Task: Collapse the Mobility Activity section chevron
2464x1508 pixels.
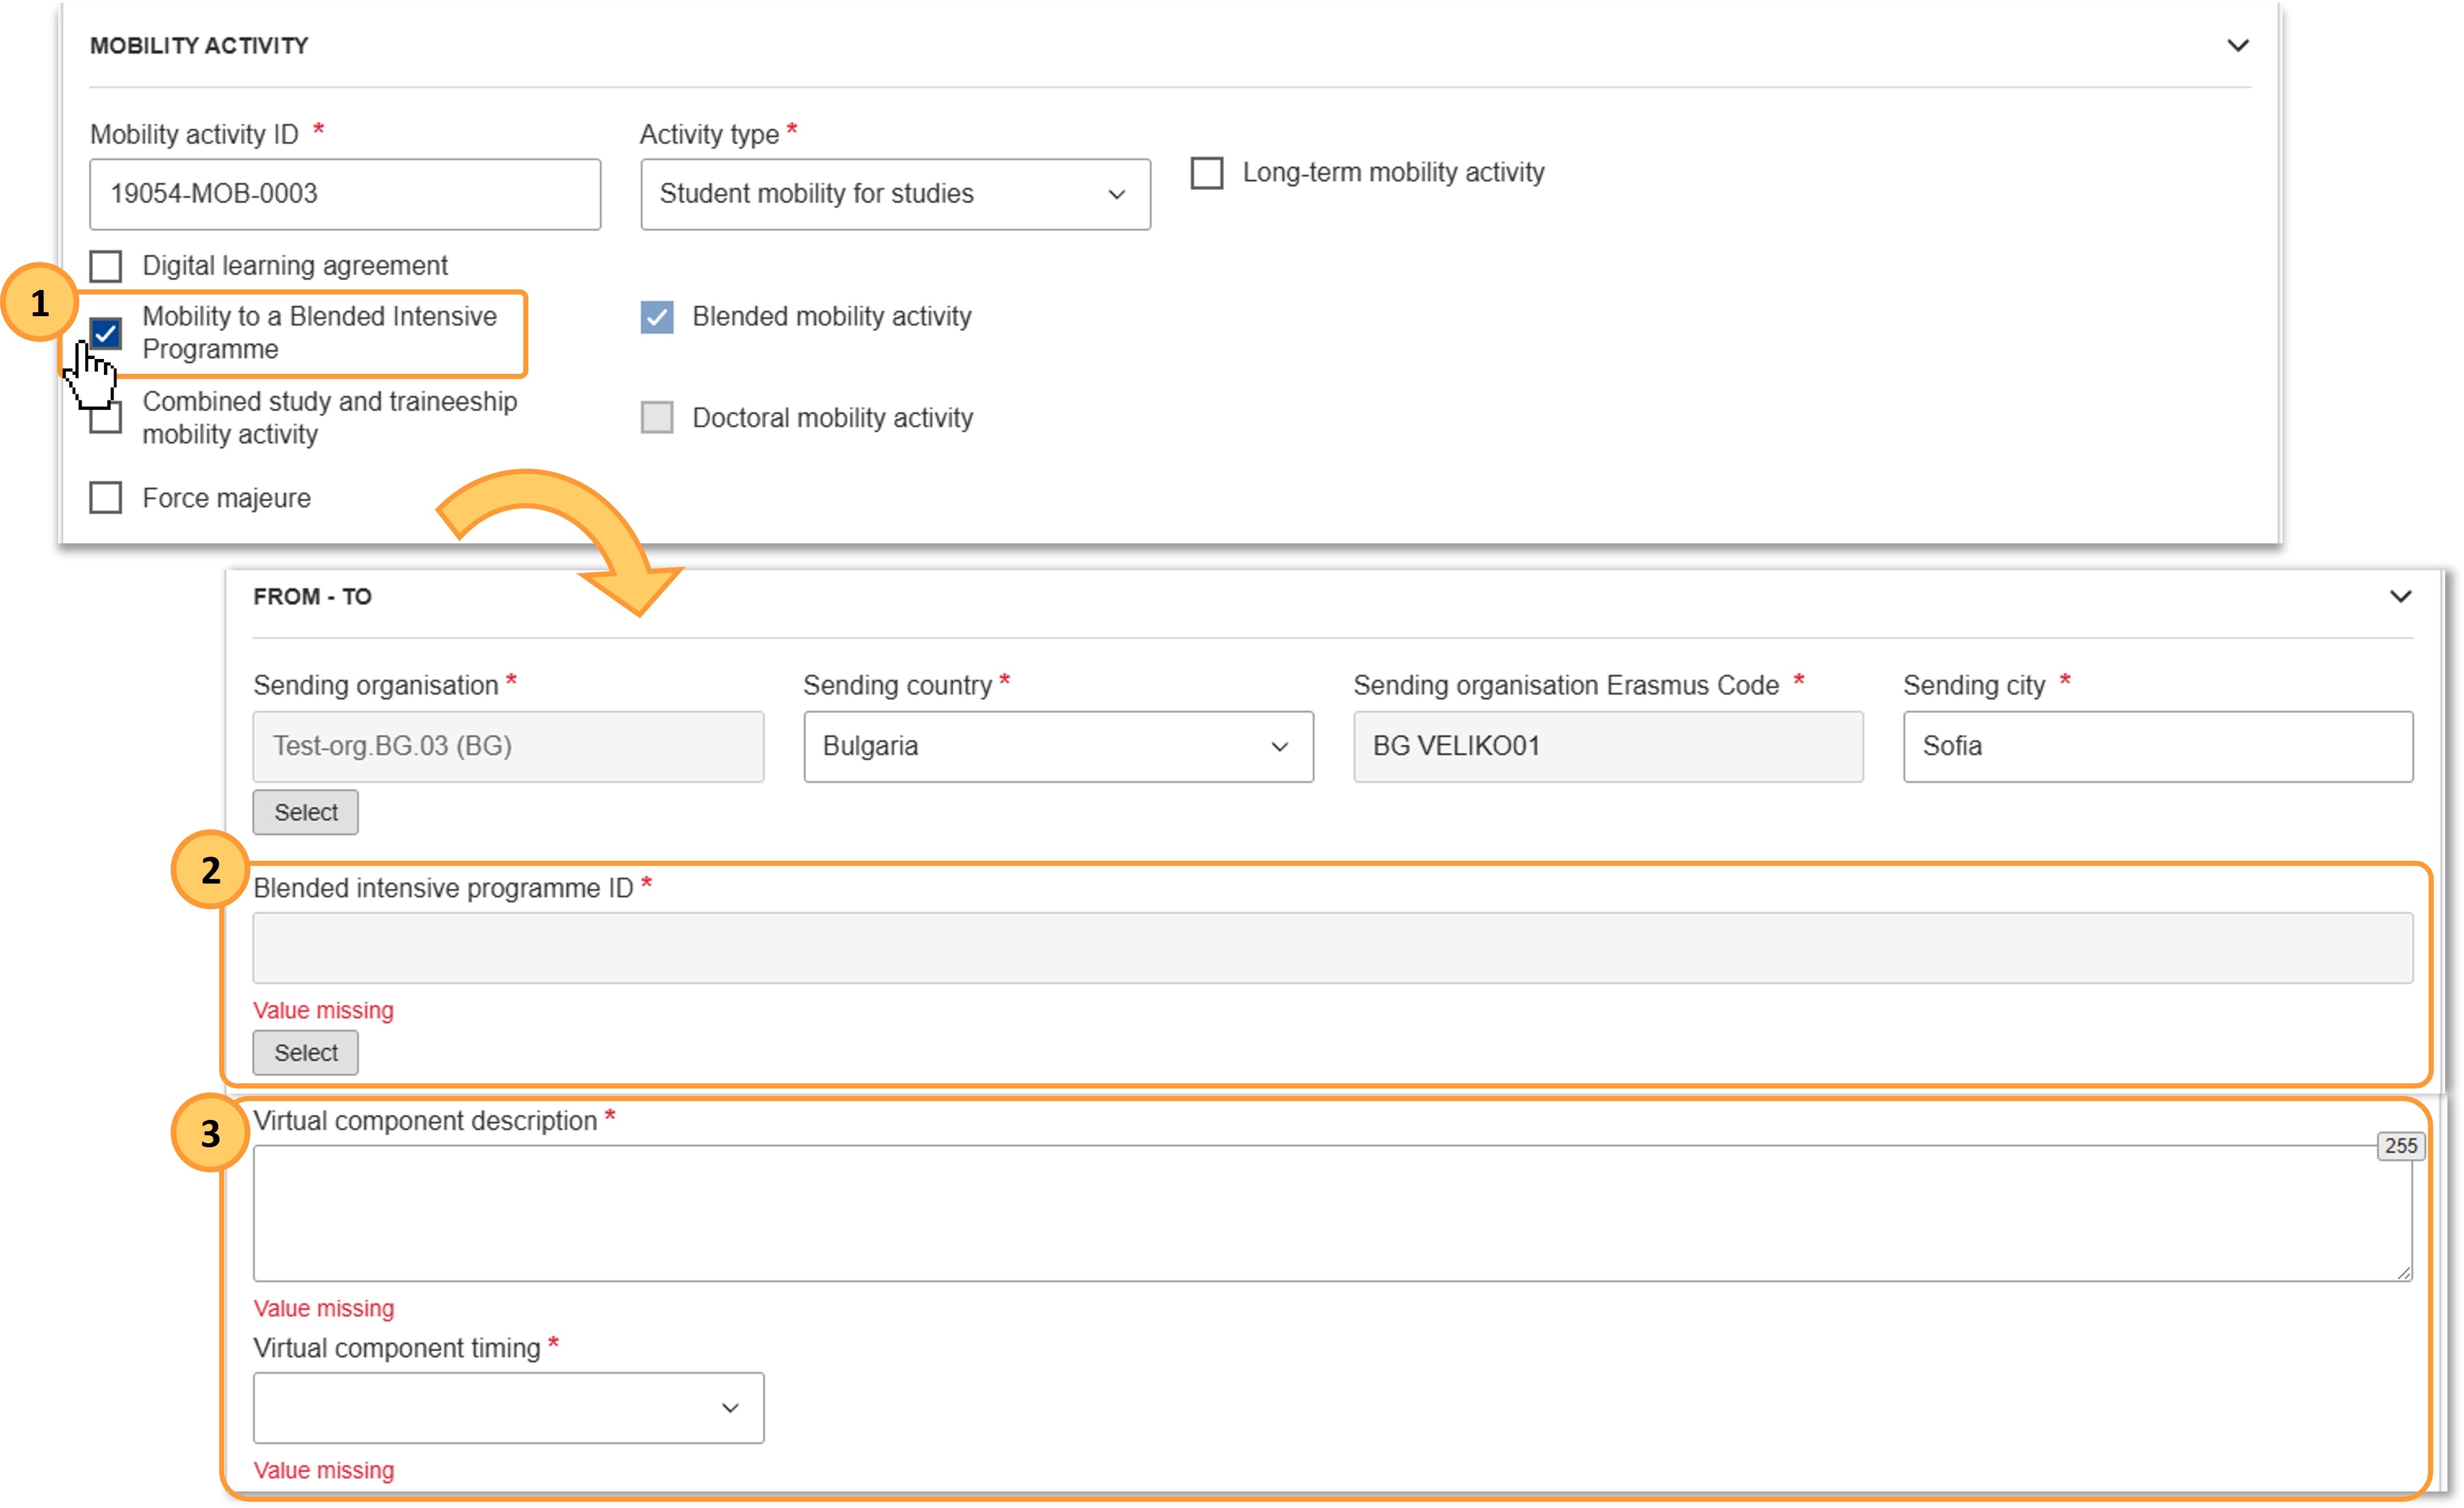Action: (2238, 45)
